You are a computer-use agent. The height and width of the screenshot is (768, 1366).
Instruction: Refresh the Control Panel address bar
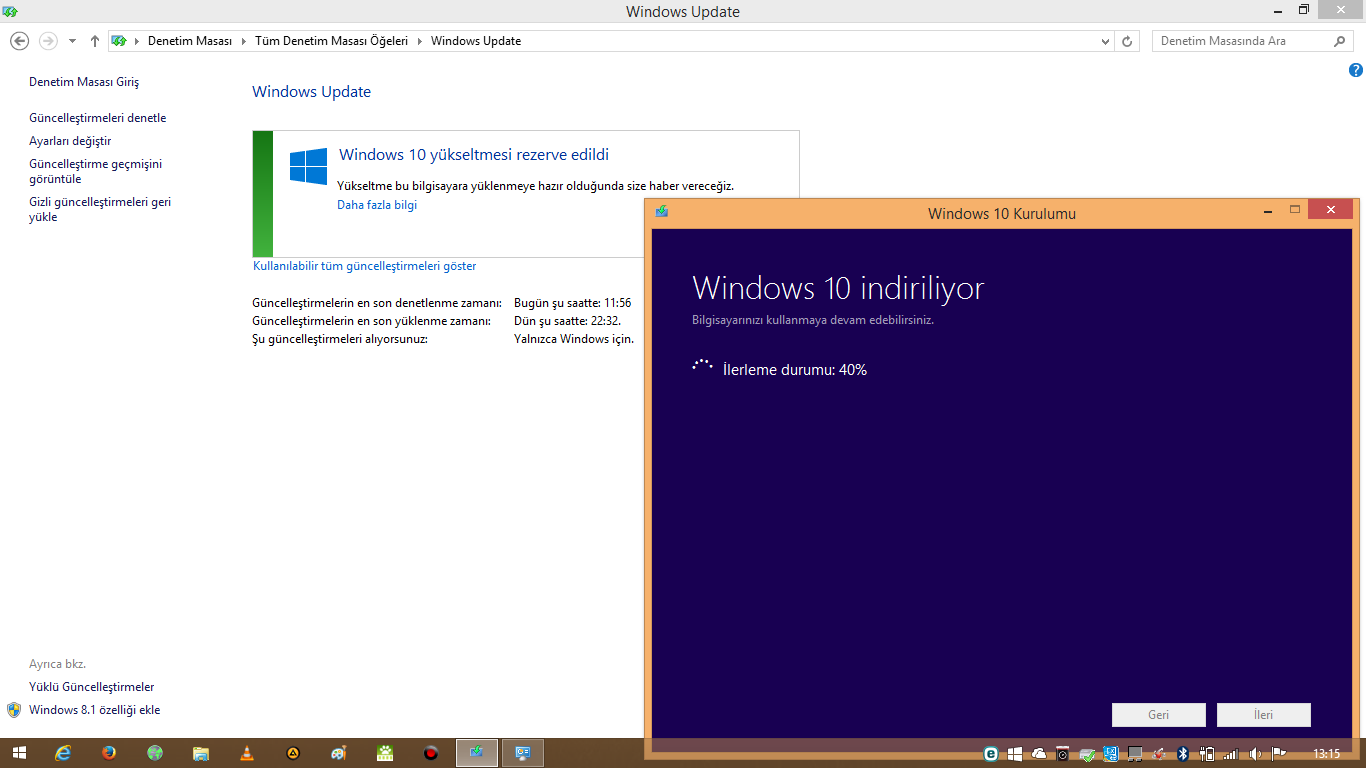coord(1127,41)
